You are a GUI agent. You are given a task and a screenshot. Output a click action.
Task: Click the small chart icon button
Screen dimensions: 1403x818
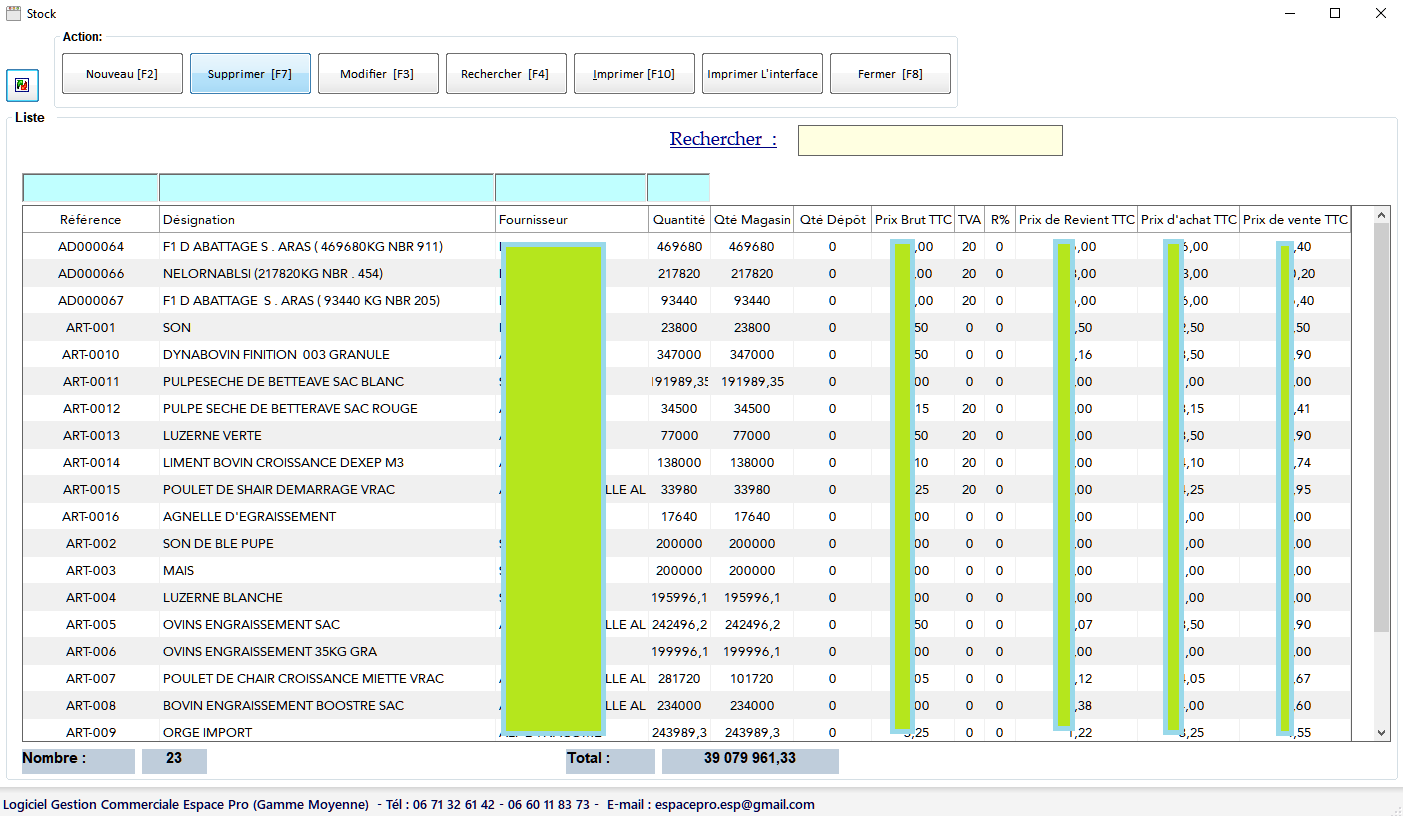click(x=22, y=85)
